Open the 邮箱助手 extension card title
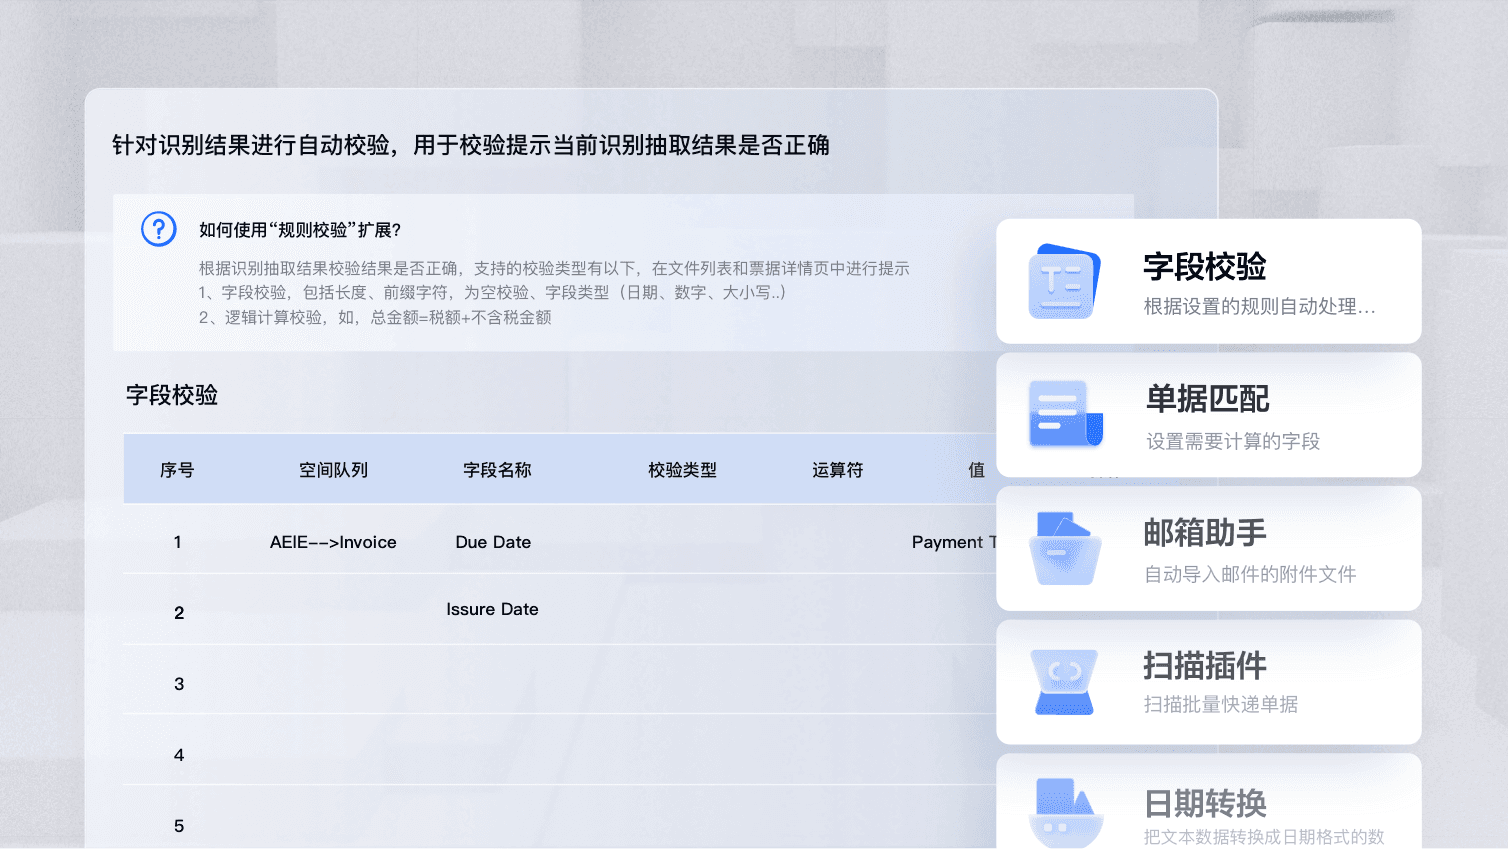1508x850 pixels. coord(1205,533)
